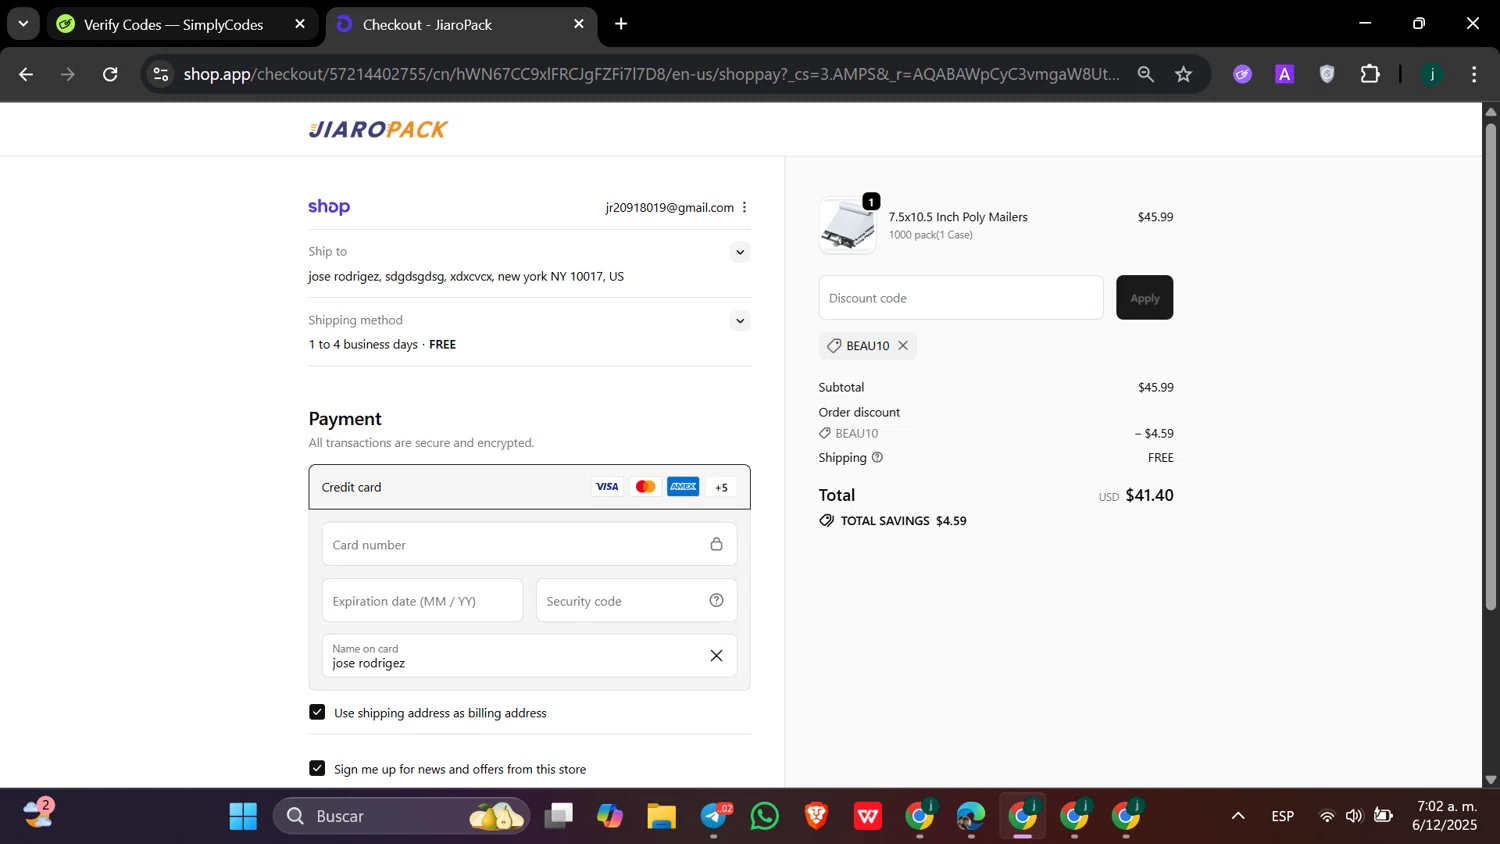This screenshot has height=844, width=1500.
Task: Open the Windows Start menu
Action: 243,816
